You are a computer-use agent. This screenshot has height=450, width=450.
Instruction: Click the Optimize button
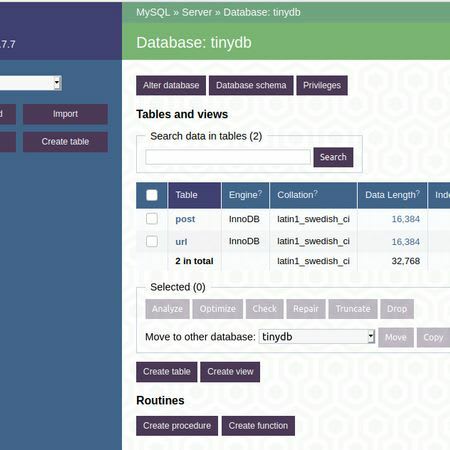[217, 309]
